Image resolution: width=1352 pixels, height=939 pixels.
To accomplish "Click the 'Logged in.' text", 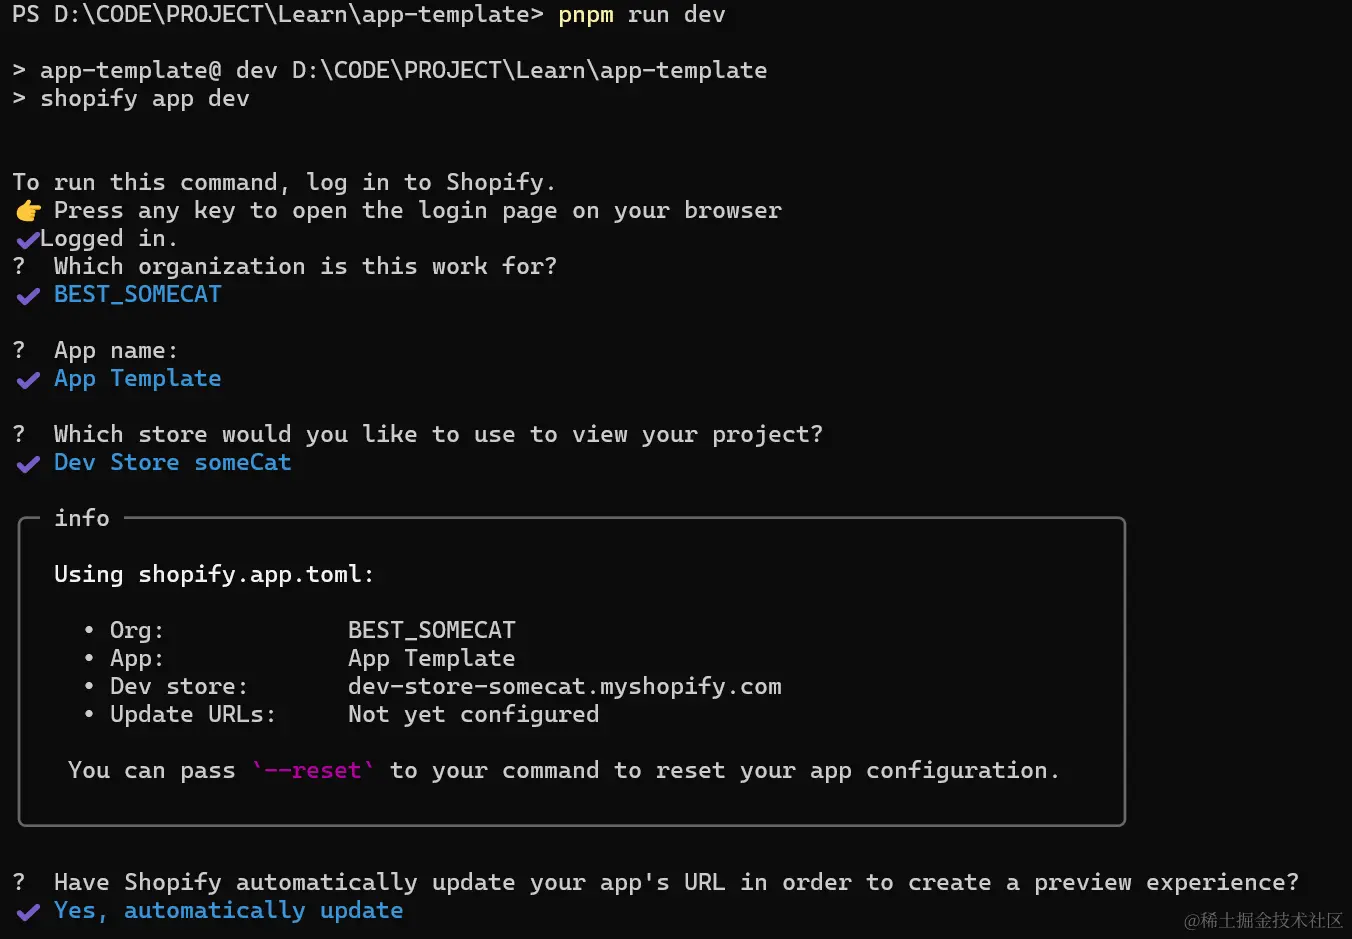I will [109, 239].
